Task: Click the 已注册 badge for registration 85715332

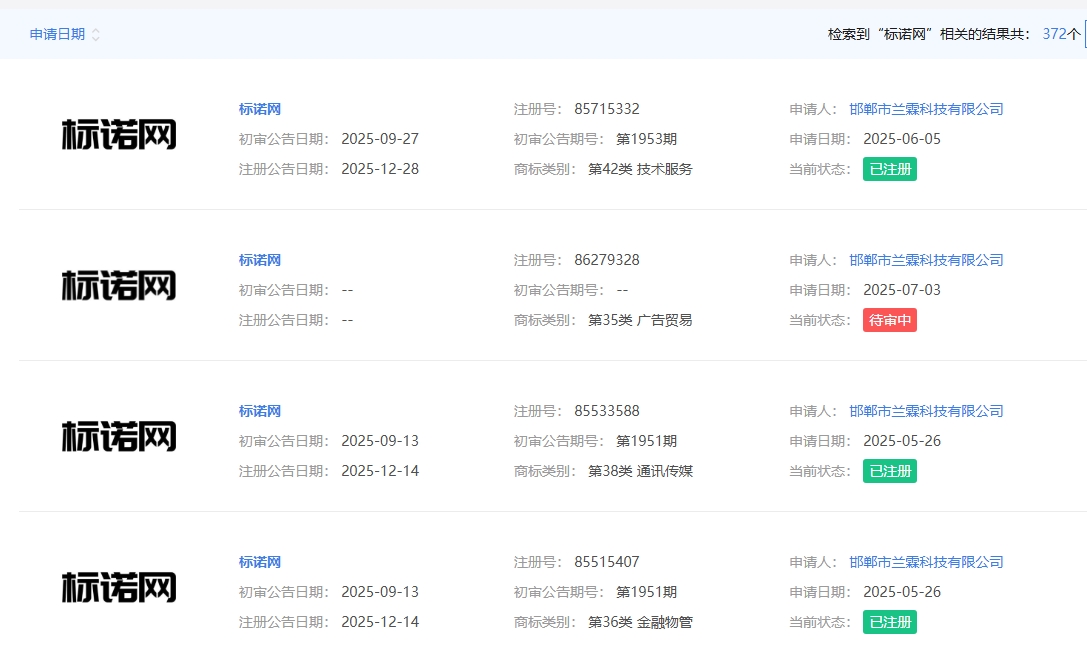Action: pyautogui.click(x=889, y=169)
